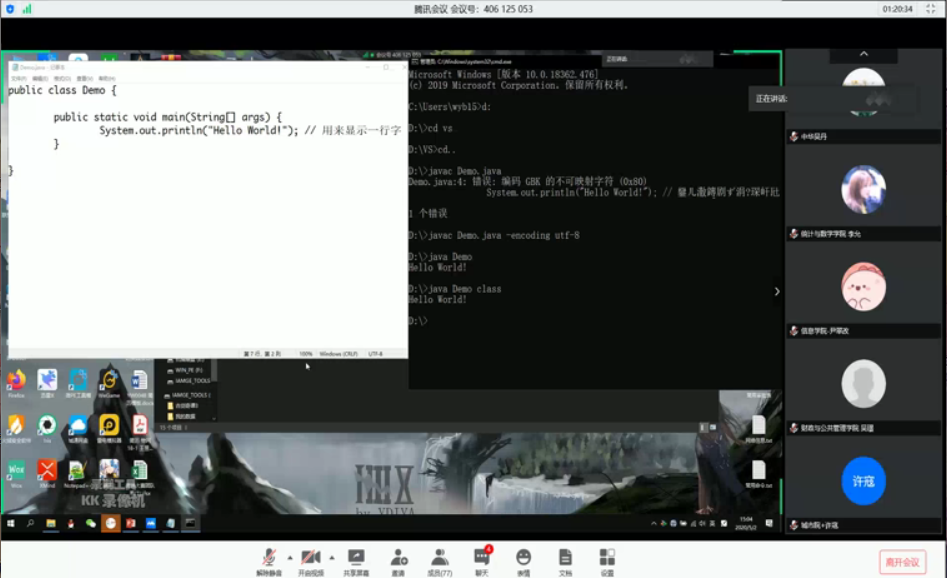Click the meeting ID title text
The width and height of the screenshot is (947, 578).
tap(473, 9)
